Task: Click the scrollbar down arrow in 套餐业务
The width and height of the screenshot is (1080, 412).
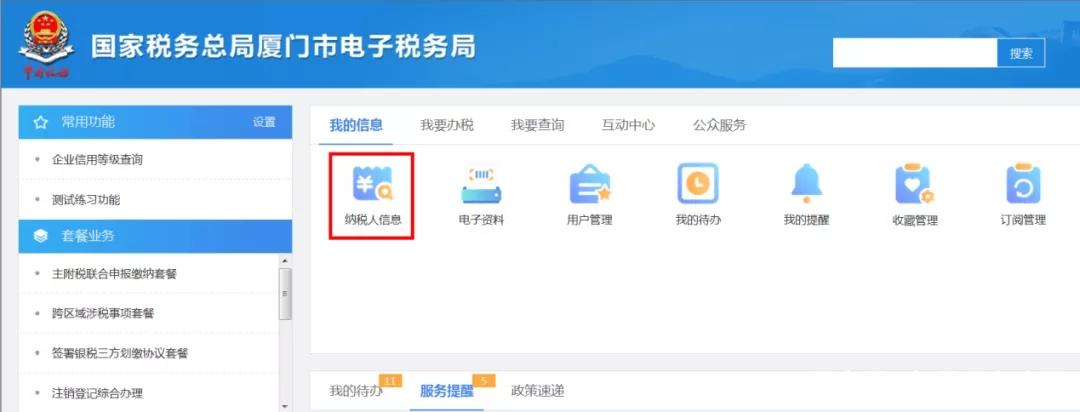Action: coord(285,406)
